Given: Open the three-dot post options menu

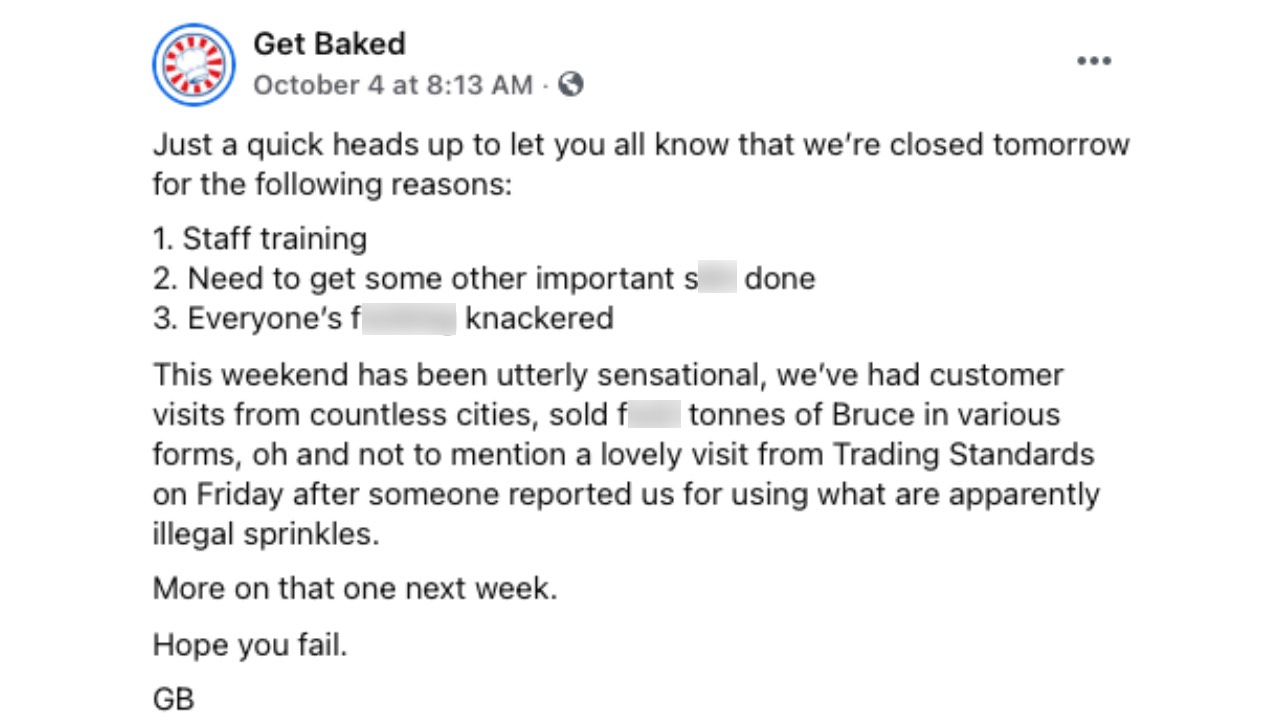Looking at the screenshot, I should click(1094, 61).
